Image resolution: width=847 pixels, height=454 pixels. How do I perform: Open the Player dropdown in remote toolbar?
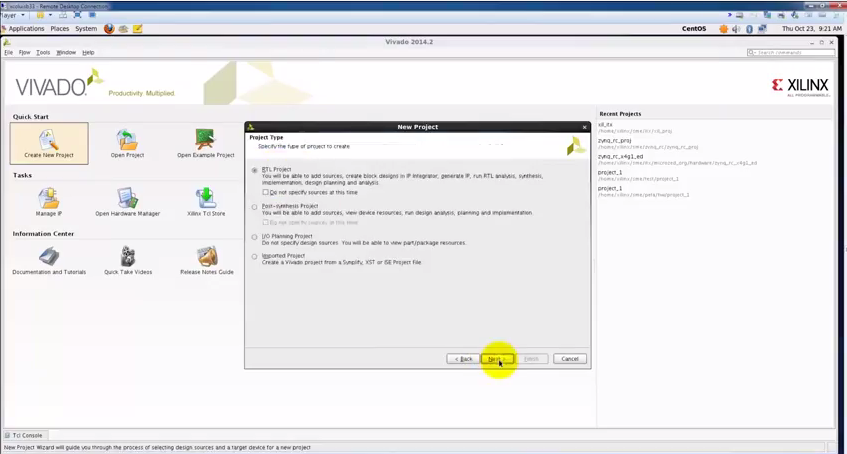tap(12, 15)
